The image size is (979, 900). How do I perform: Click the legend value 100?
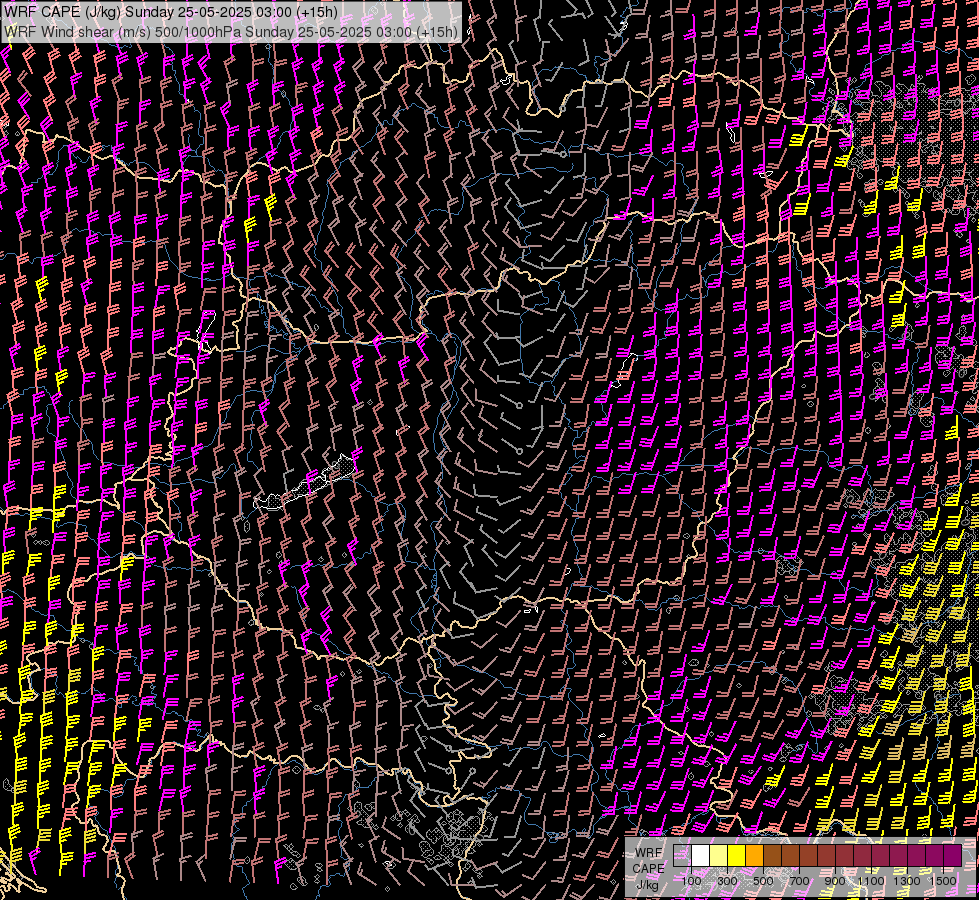pos(691,881)
